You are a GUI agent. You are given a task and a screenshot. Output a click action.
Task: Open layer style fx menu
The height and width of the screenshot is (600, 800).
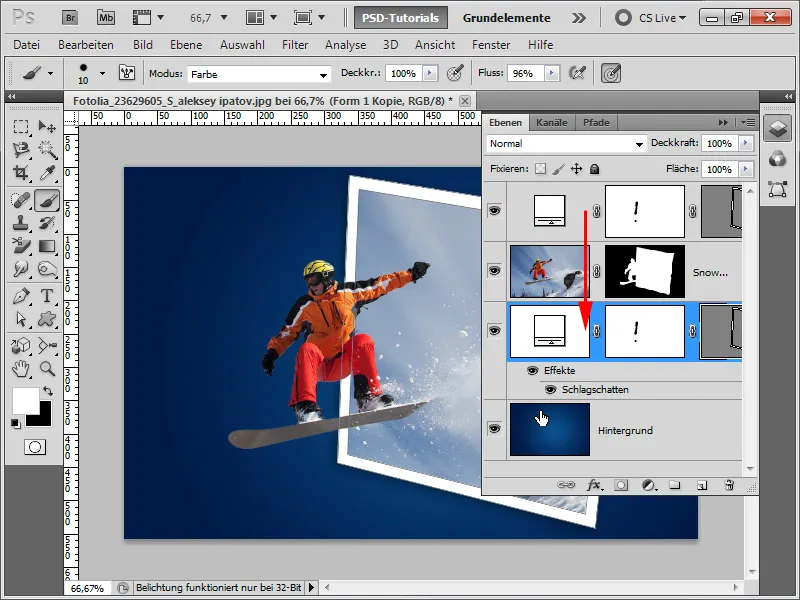click(x=593, y=485)
